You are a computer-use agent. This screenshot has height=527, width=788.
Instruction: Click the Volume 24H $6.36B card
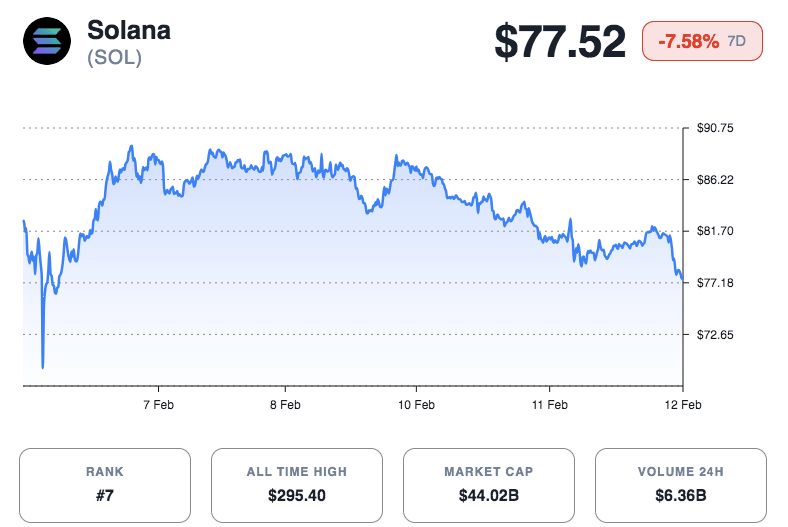[x=681, y=485]
